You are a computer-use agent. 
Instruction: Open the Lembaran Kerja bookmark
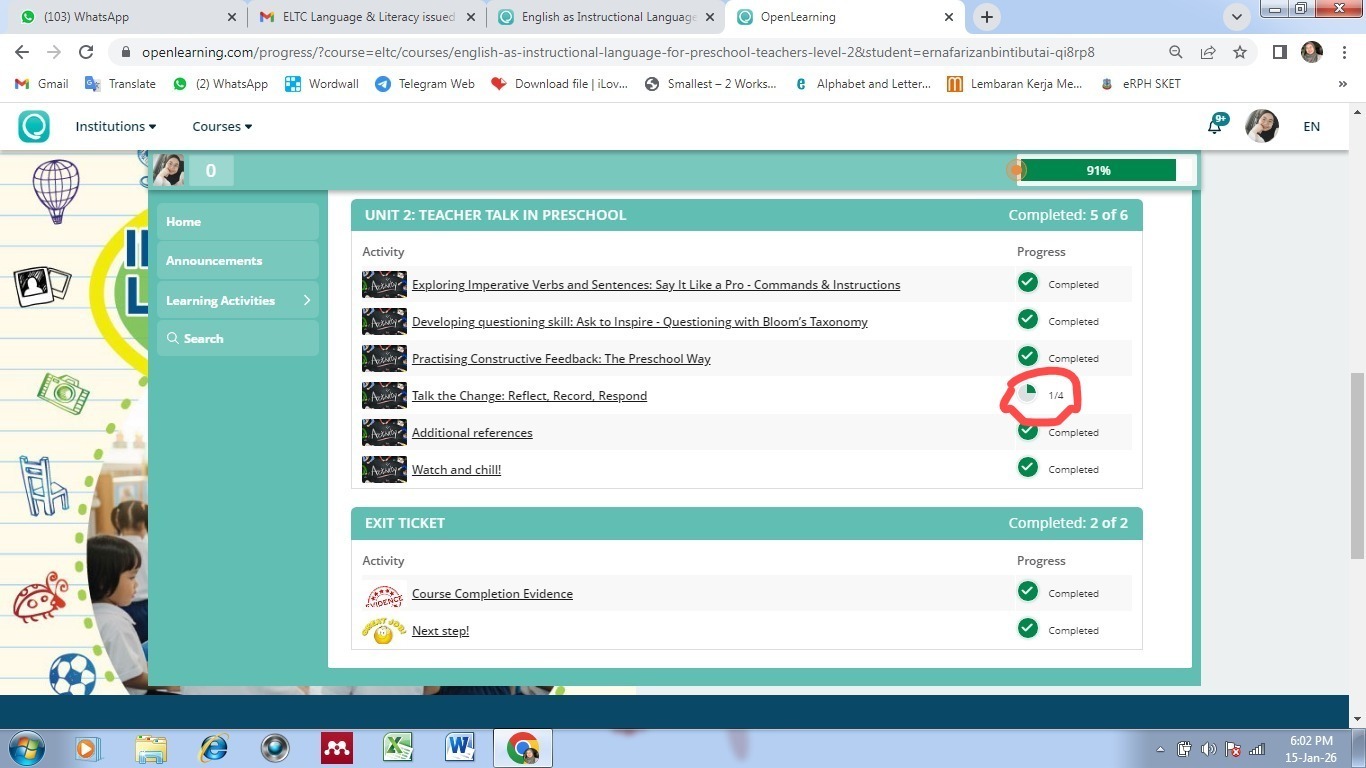tap(1014, 84)
